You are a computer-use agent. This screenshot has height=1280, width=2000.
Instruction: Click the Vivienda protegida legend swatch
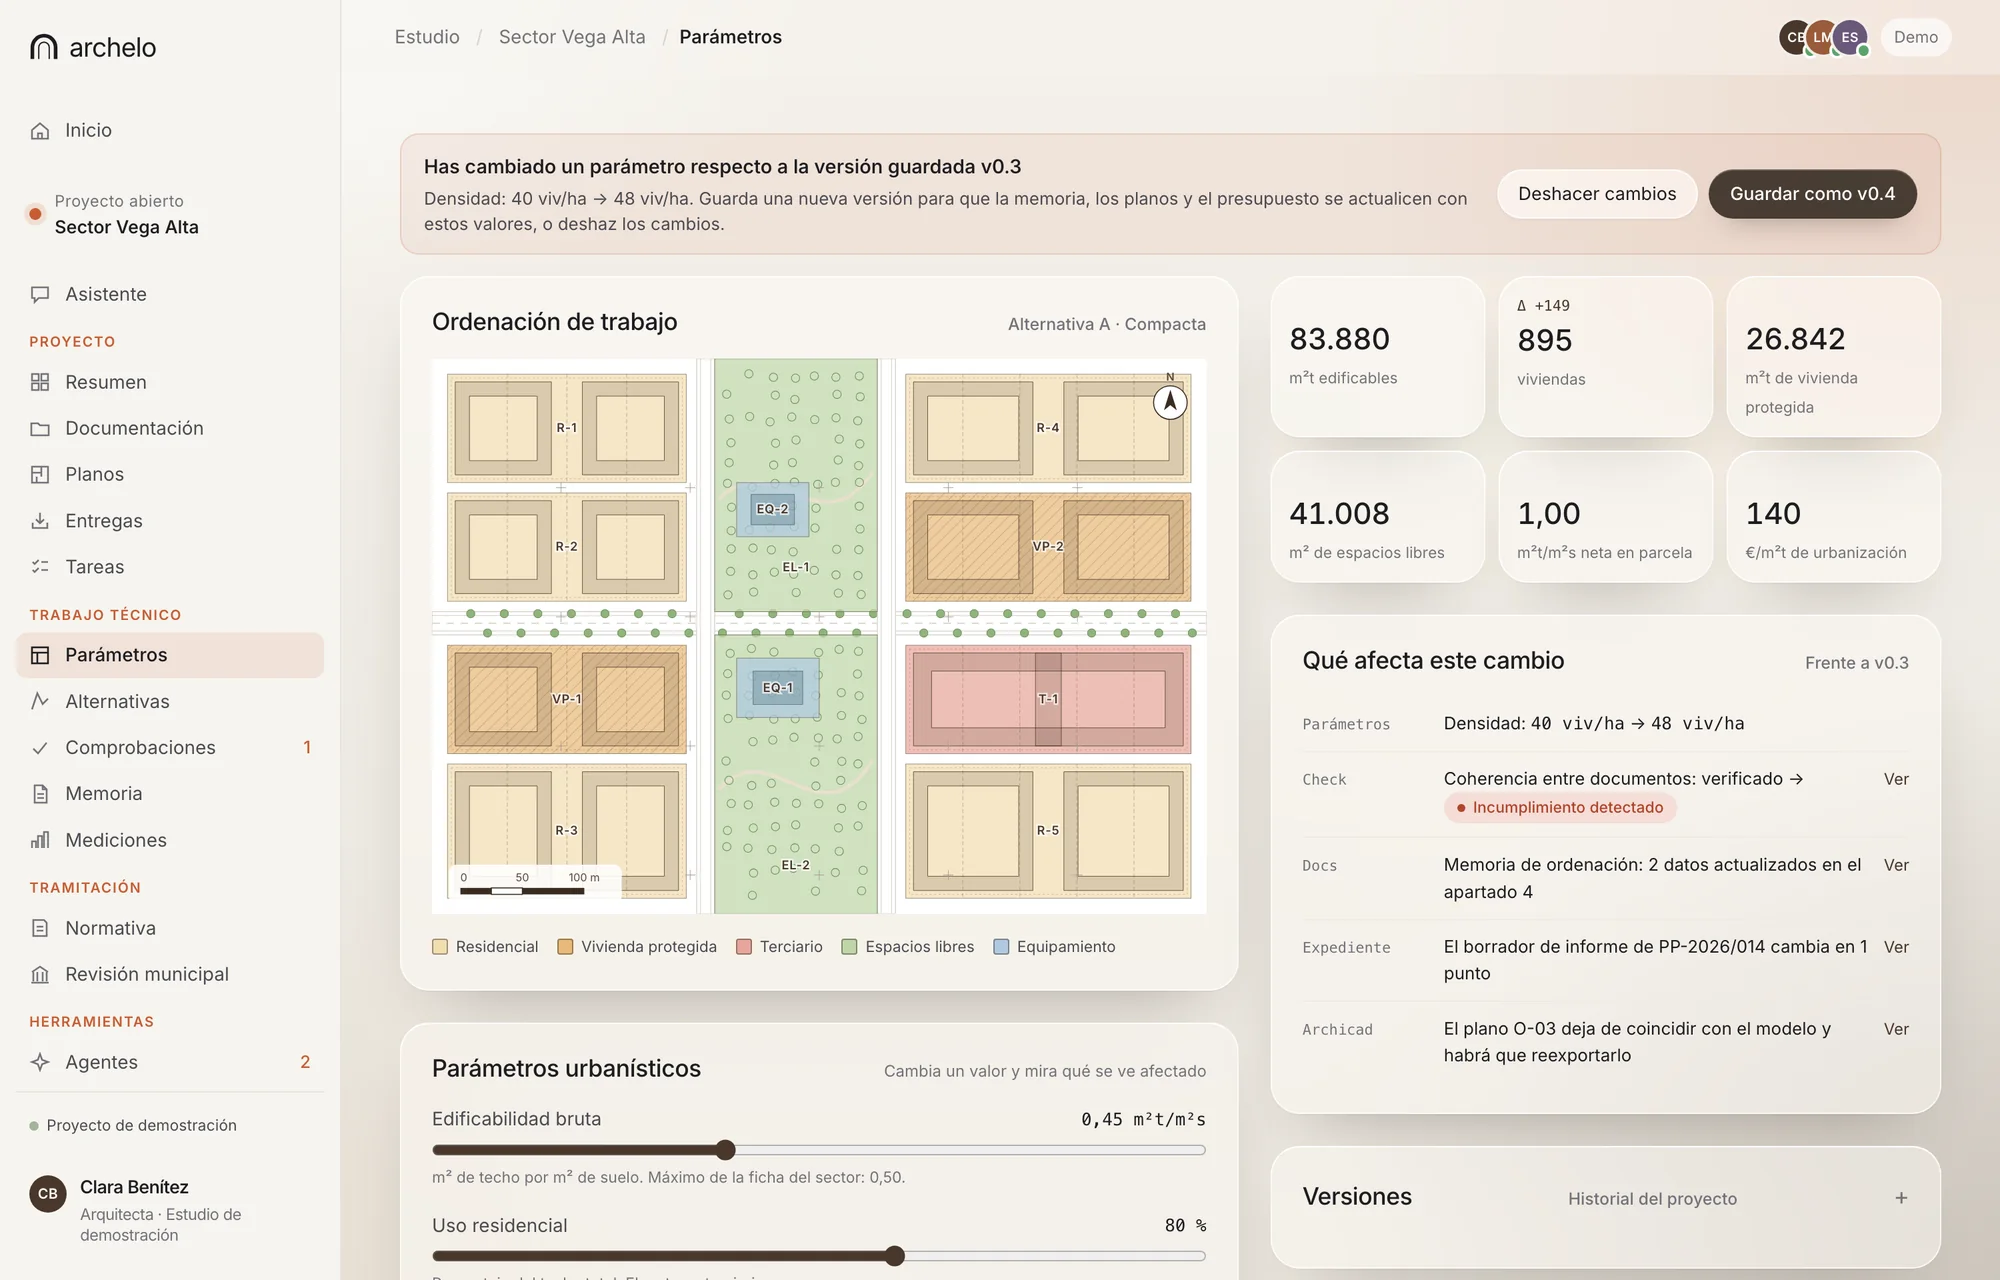point(565,947)
